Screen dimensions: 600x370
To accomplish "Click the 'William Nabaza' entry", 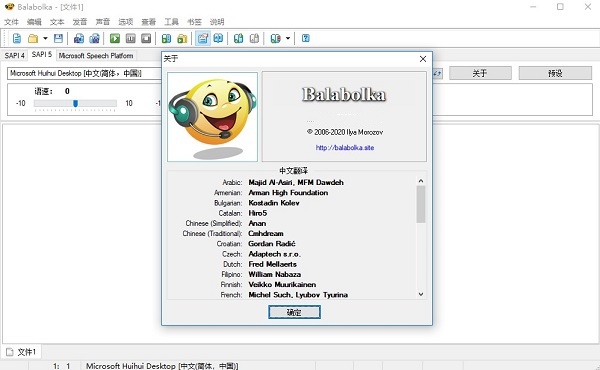I will point(274,274).
